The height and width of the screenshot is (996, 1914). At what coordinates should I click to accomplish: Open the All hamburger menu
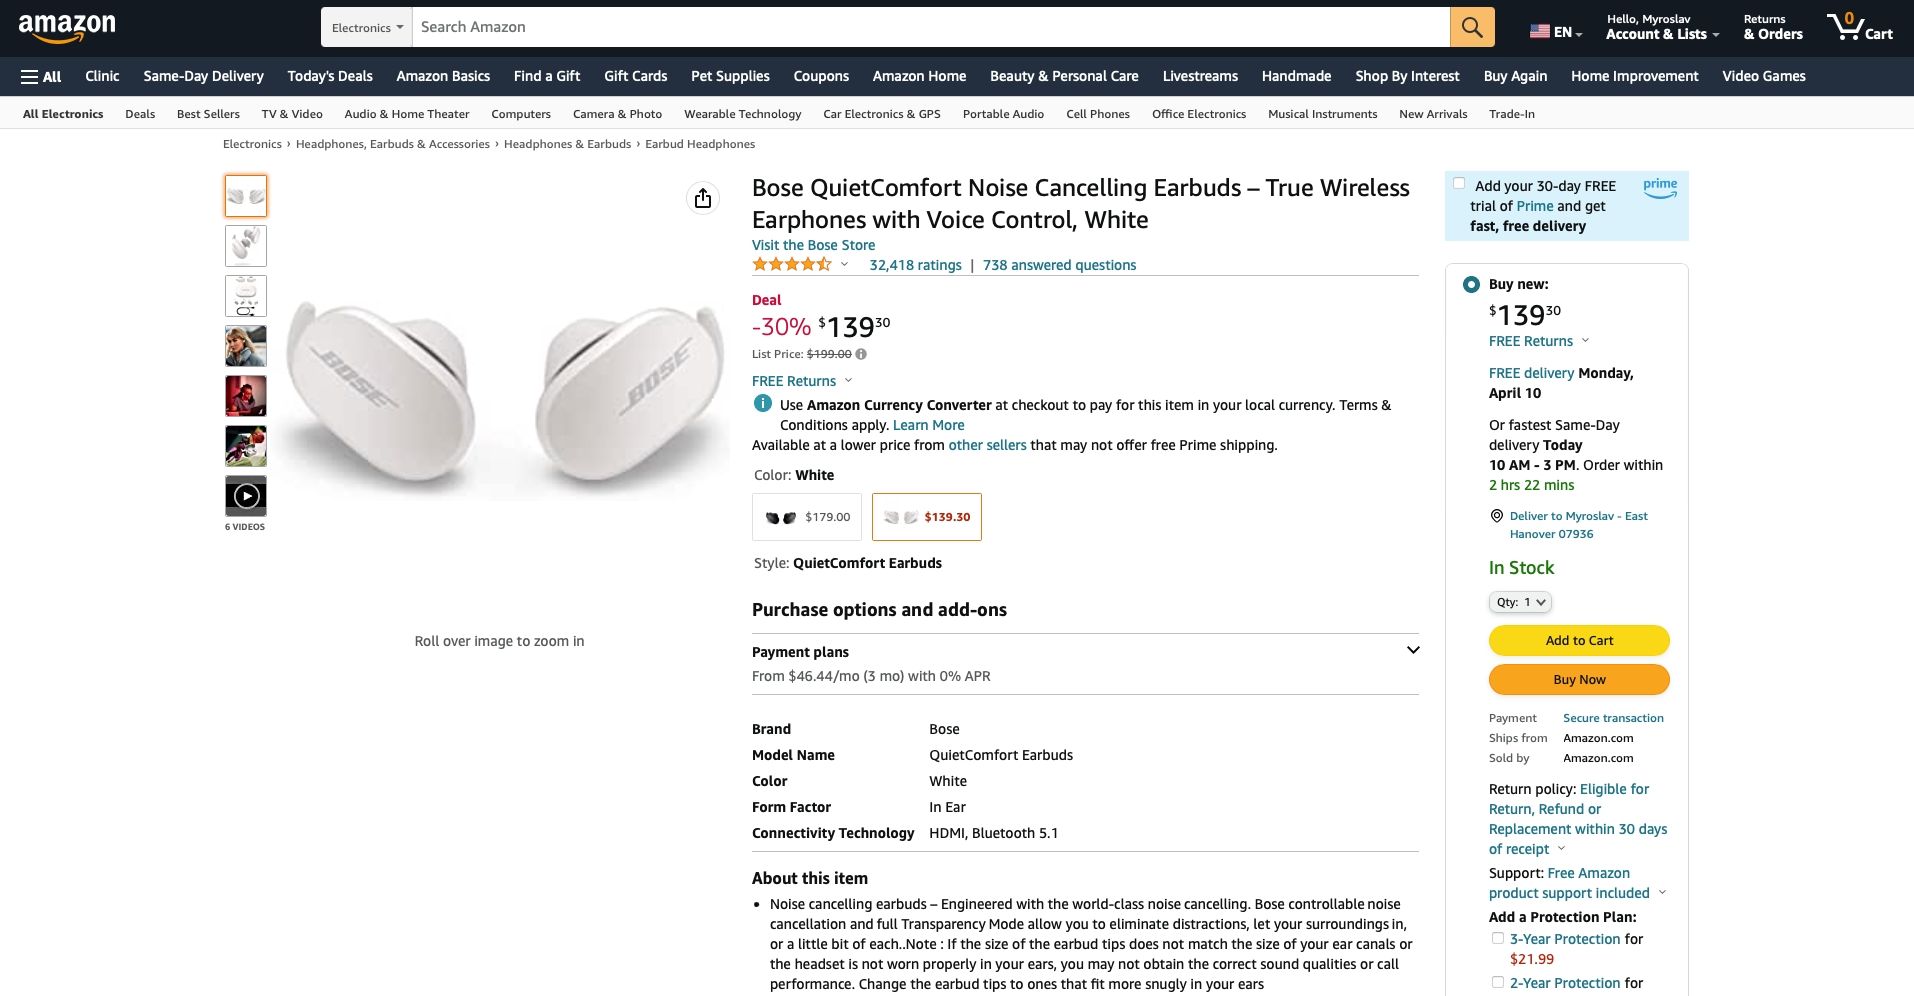tap(41, 76)
